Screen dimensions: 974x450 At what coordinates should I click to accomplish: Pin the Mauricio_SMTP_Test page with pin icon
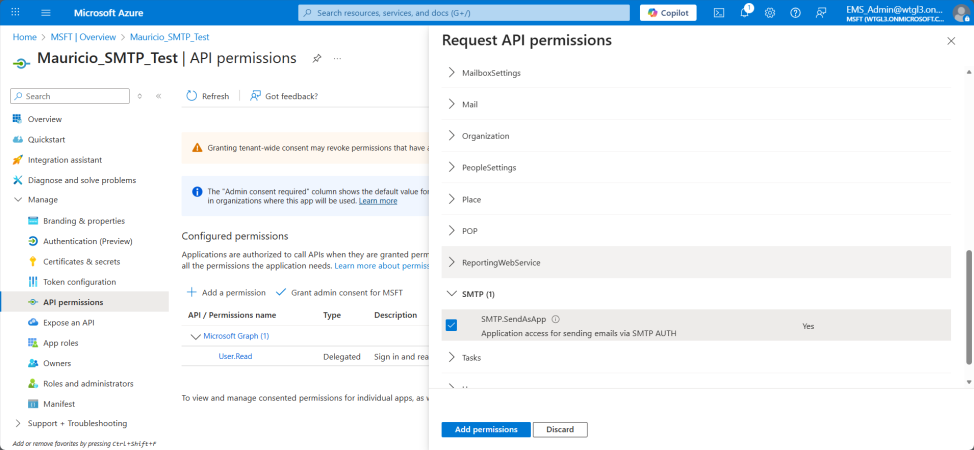pos(317,59)
